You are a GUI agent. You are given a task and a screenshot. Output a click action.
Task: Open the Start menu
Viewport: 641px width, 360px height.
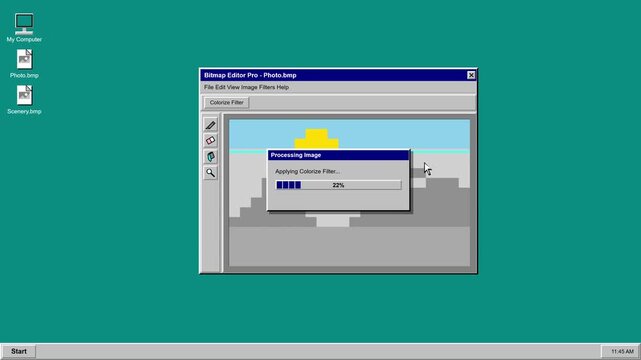point(19,351)
